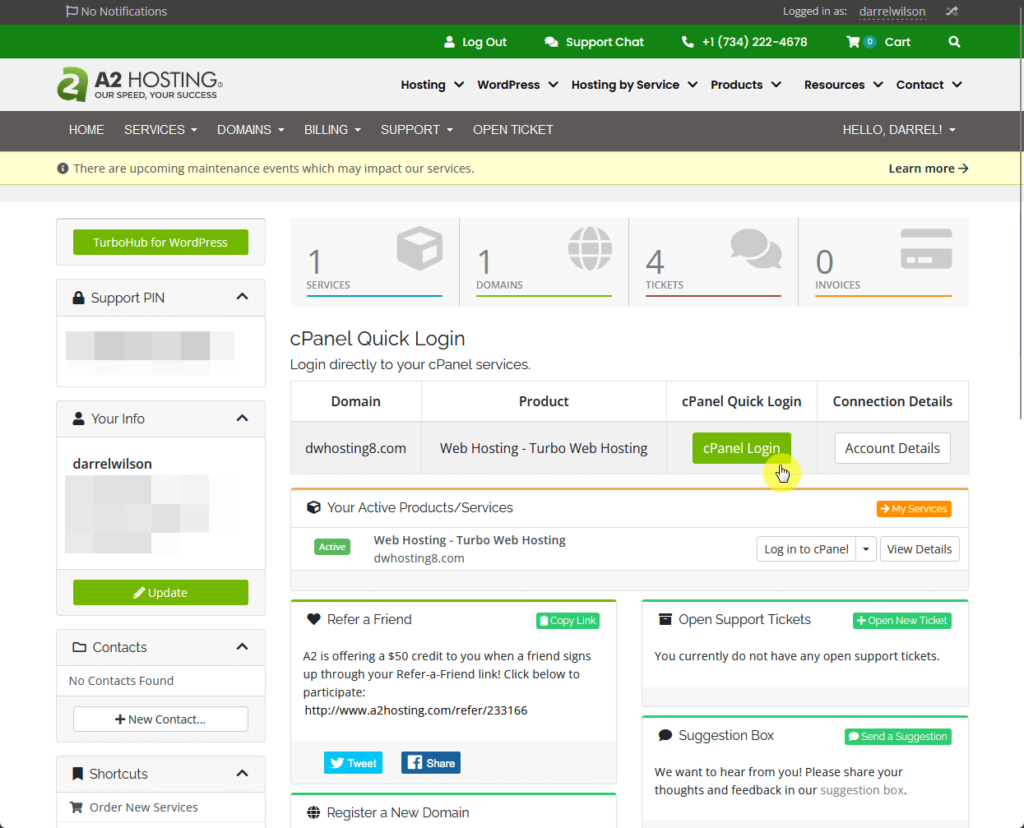Click the Log in to cPanel button

point(807,549)
